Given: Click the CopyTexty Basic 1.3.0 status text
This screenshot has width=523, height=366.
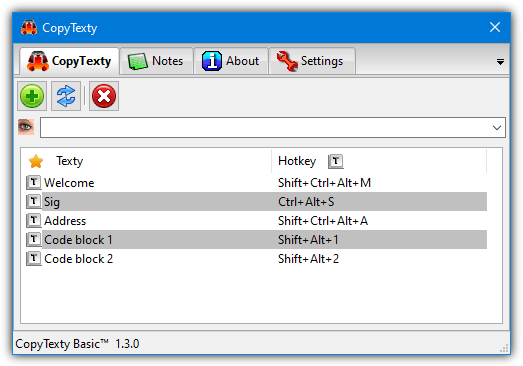Looking at the screenshot, I should pyautogui.click(x=77, y=344).
